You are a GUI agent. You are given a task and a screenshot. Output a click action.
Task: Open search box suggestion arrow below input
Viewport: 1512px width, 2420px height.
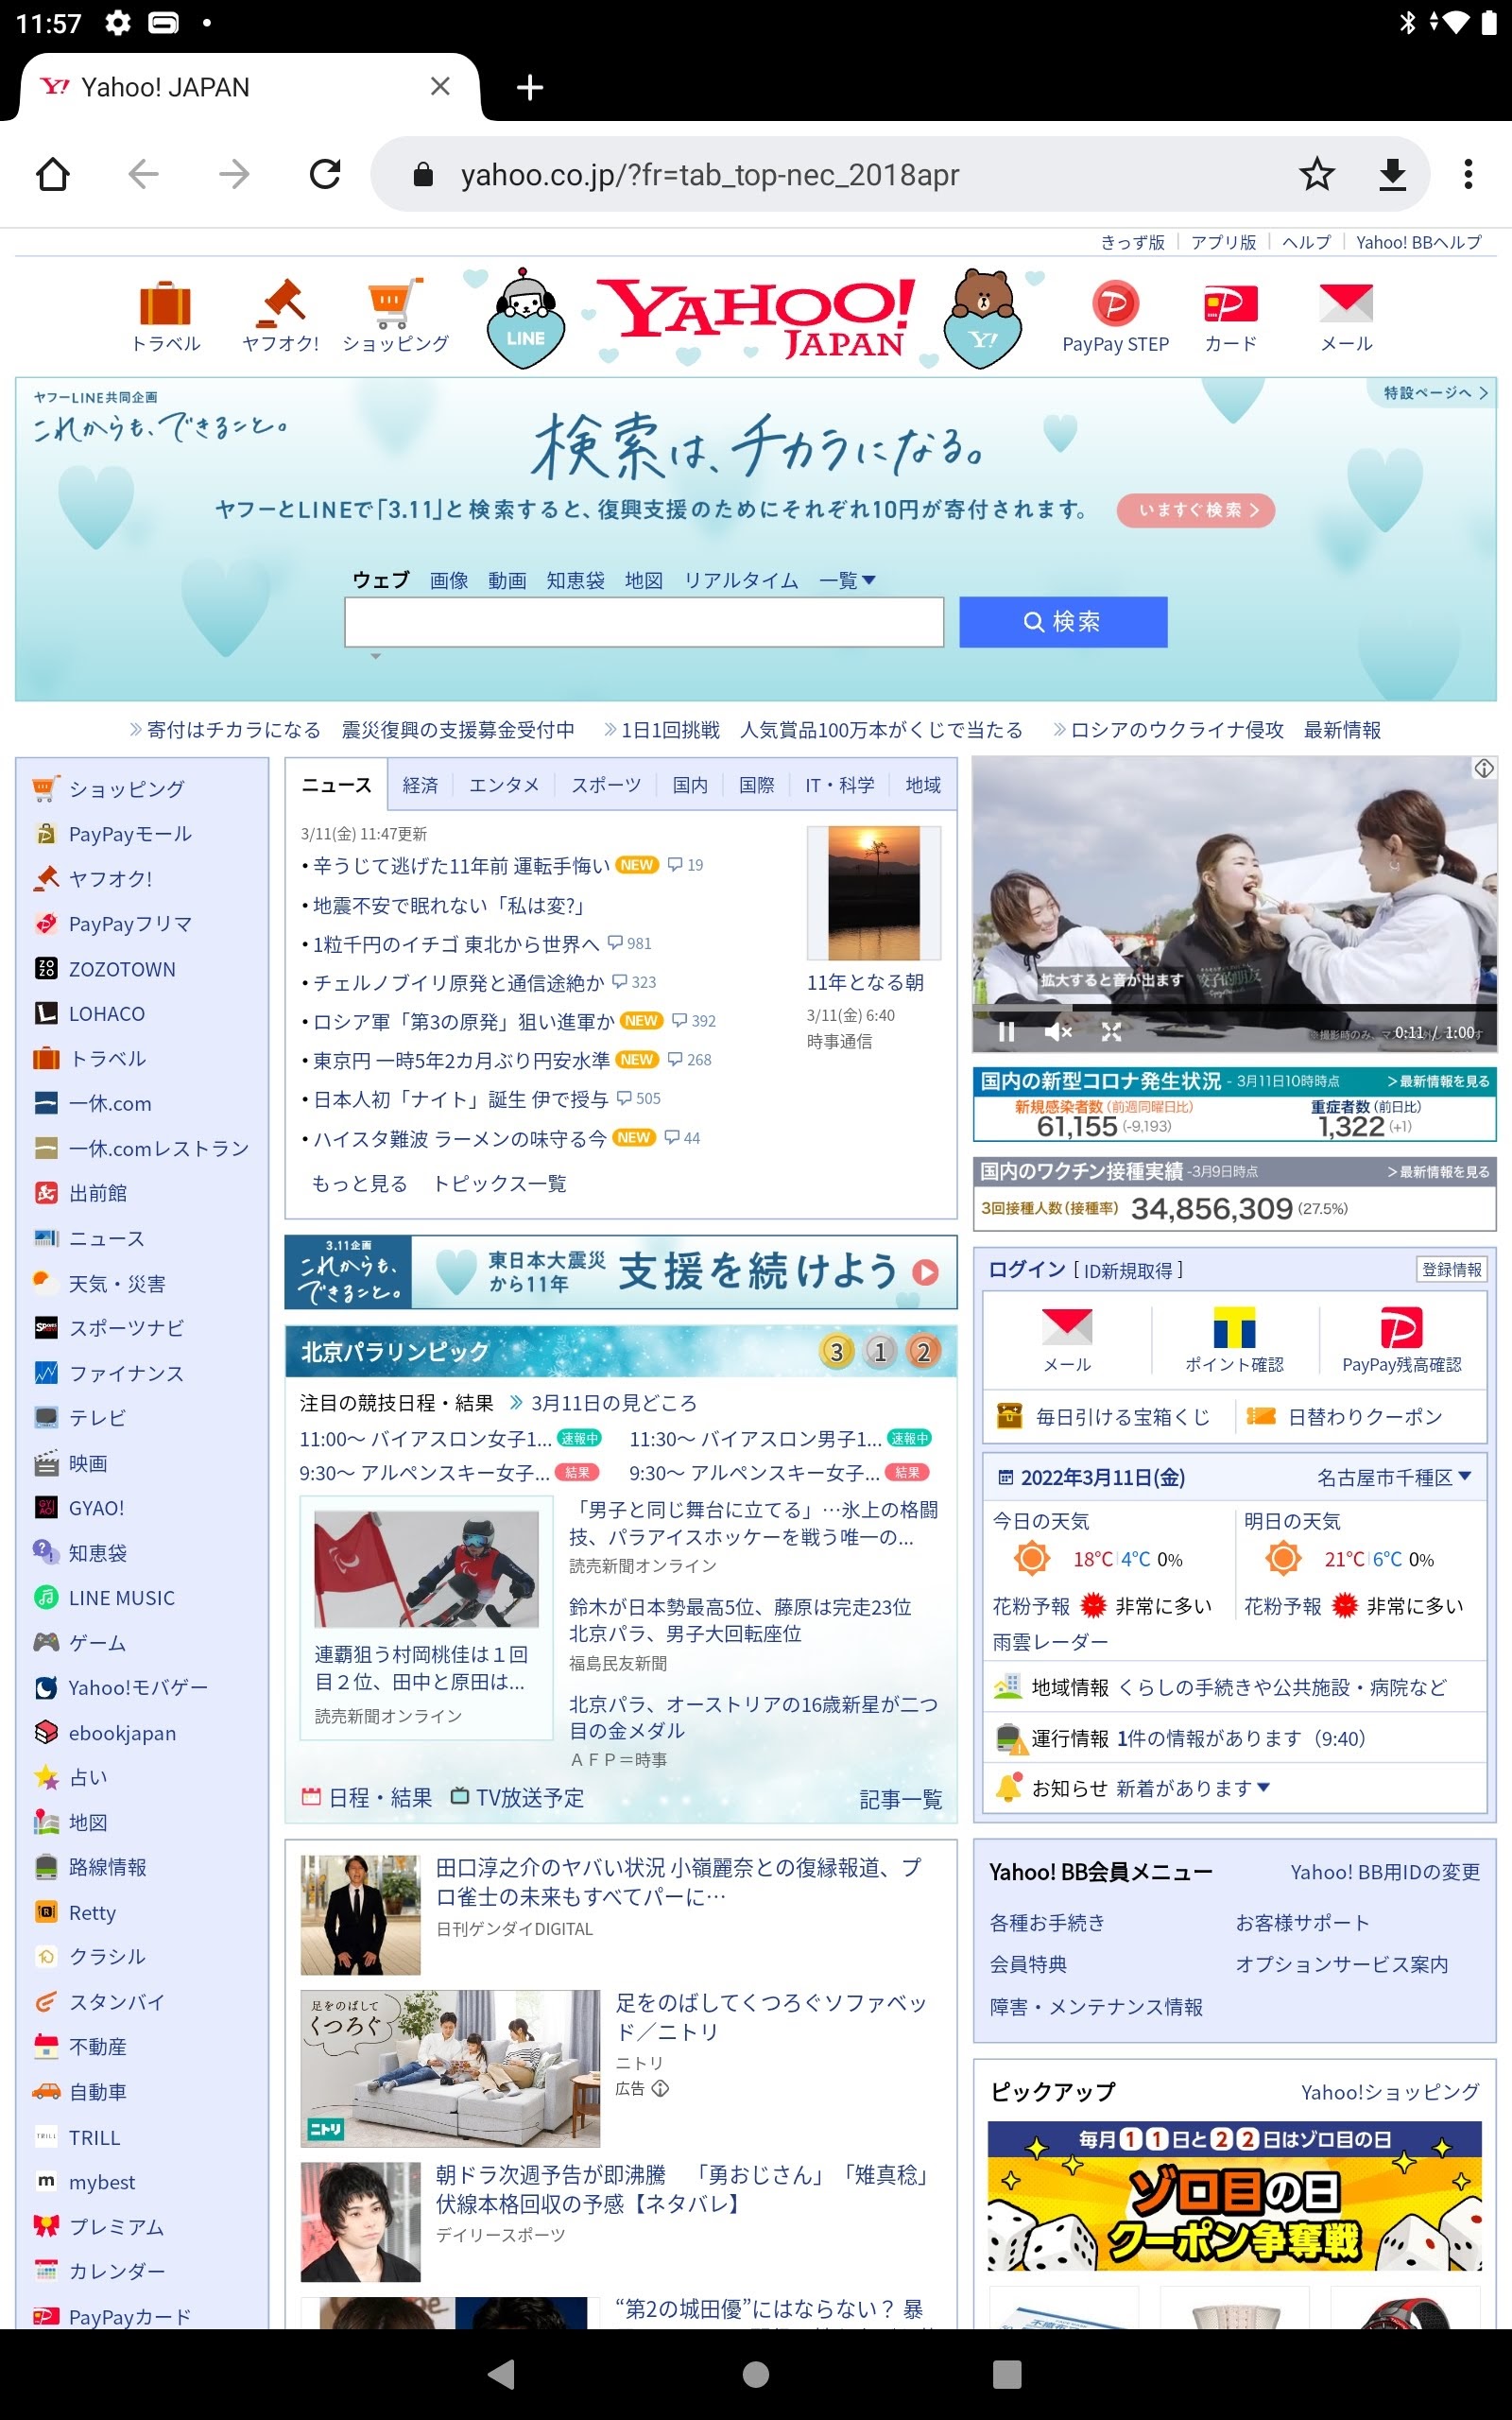pyautogui.click(x=376, y=657)
